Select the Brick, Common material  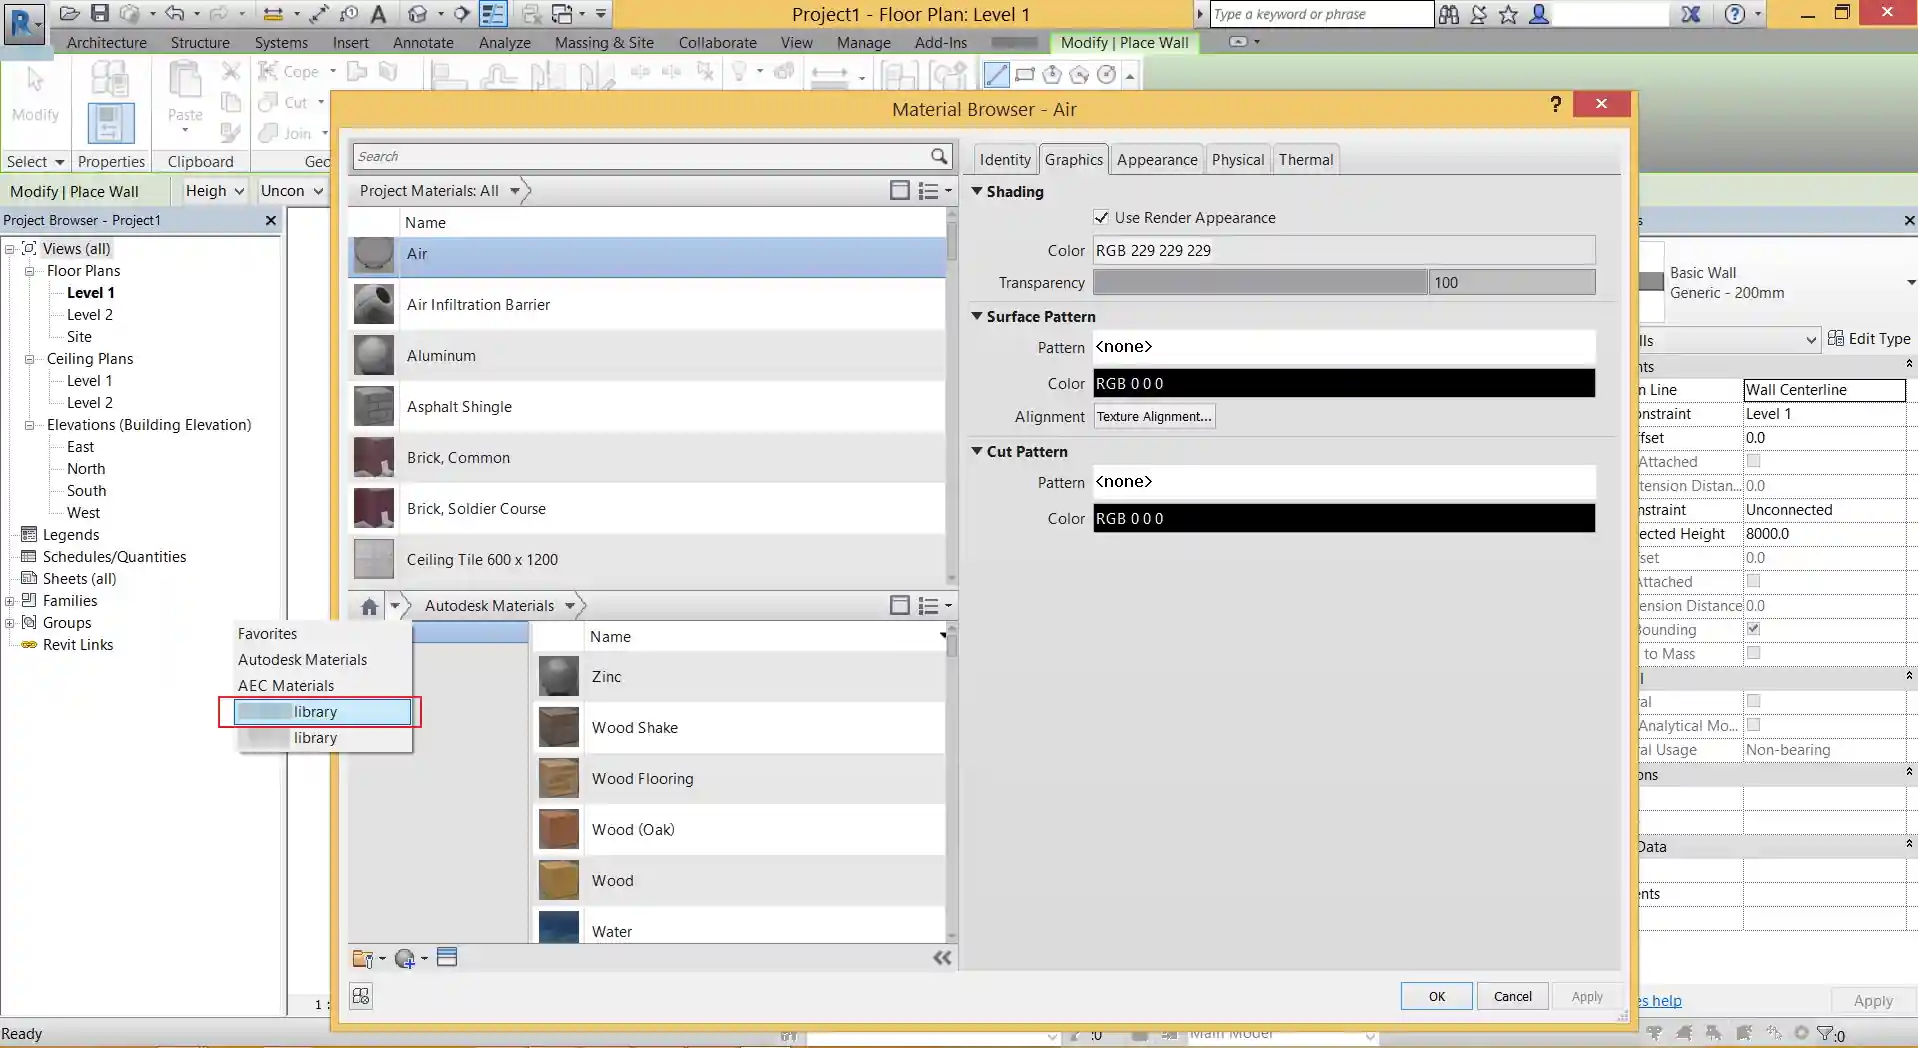[x=460, y=457]
